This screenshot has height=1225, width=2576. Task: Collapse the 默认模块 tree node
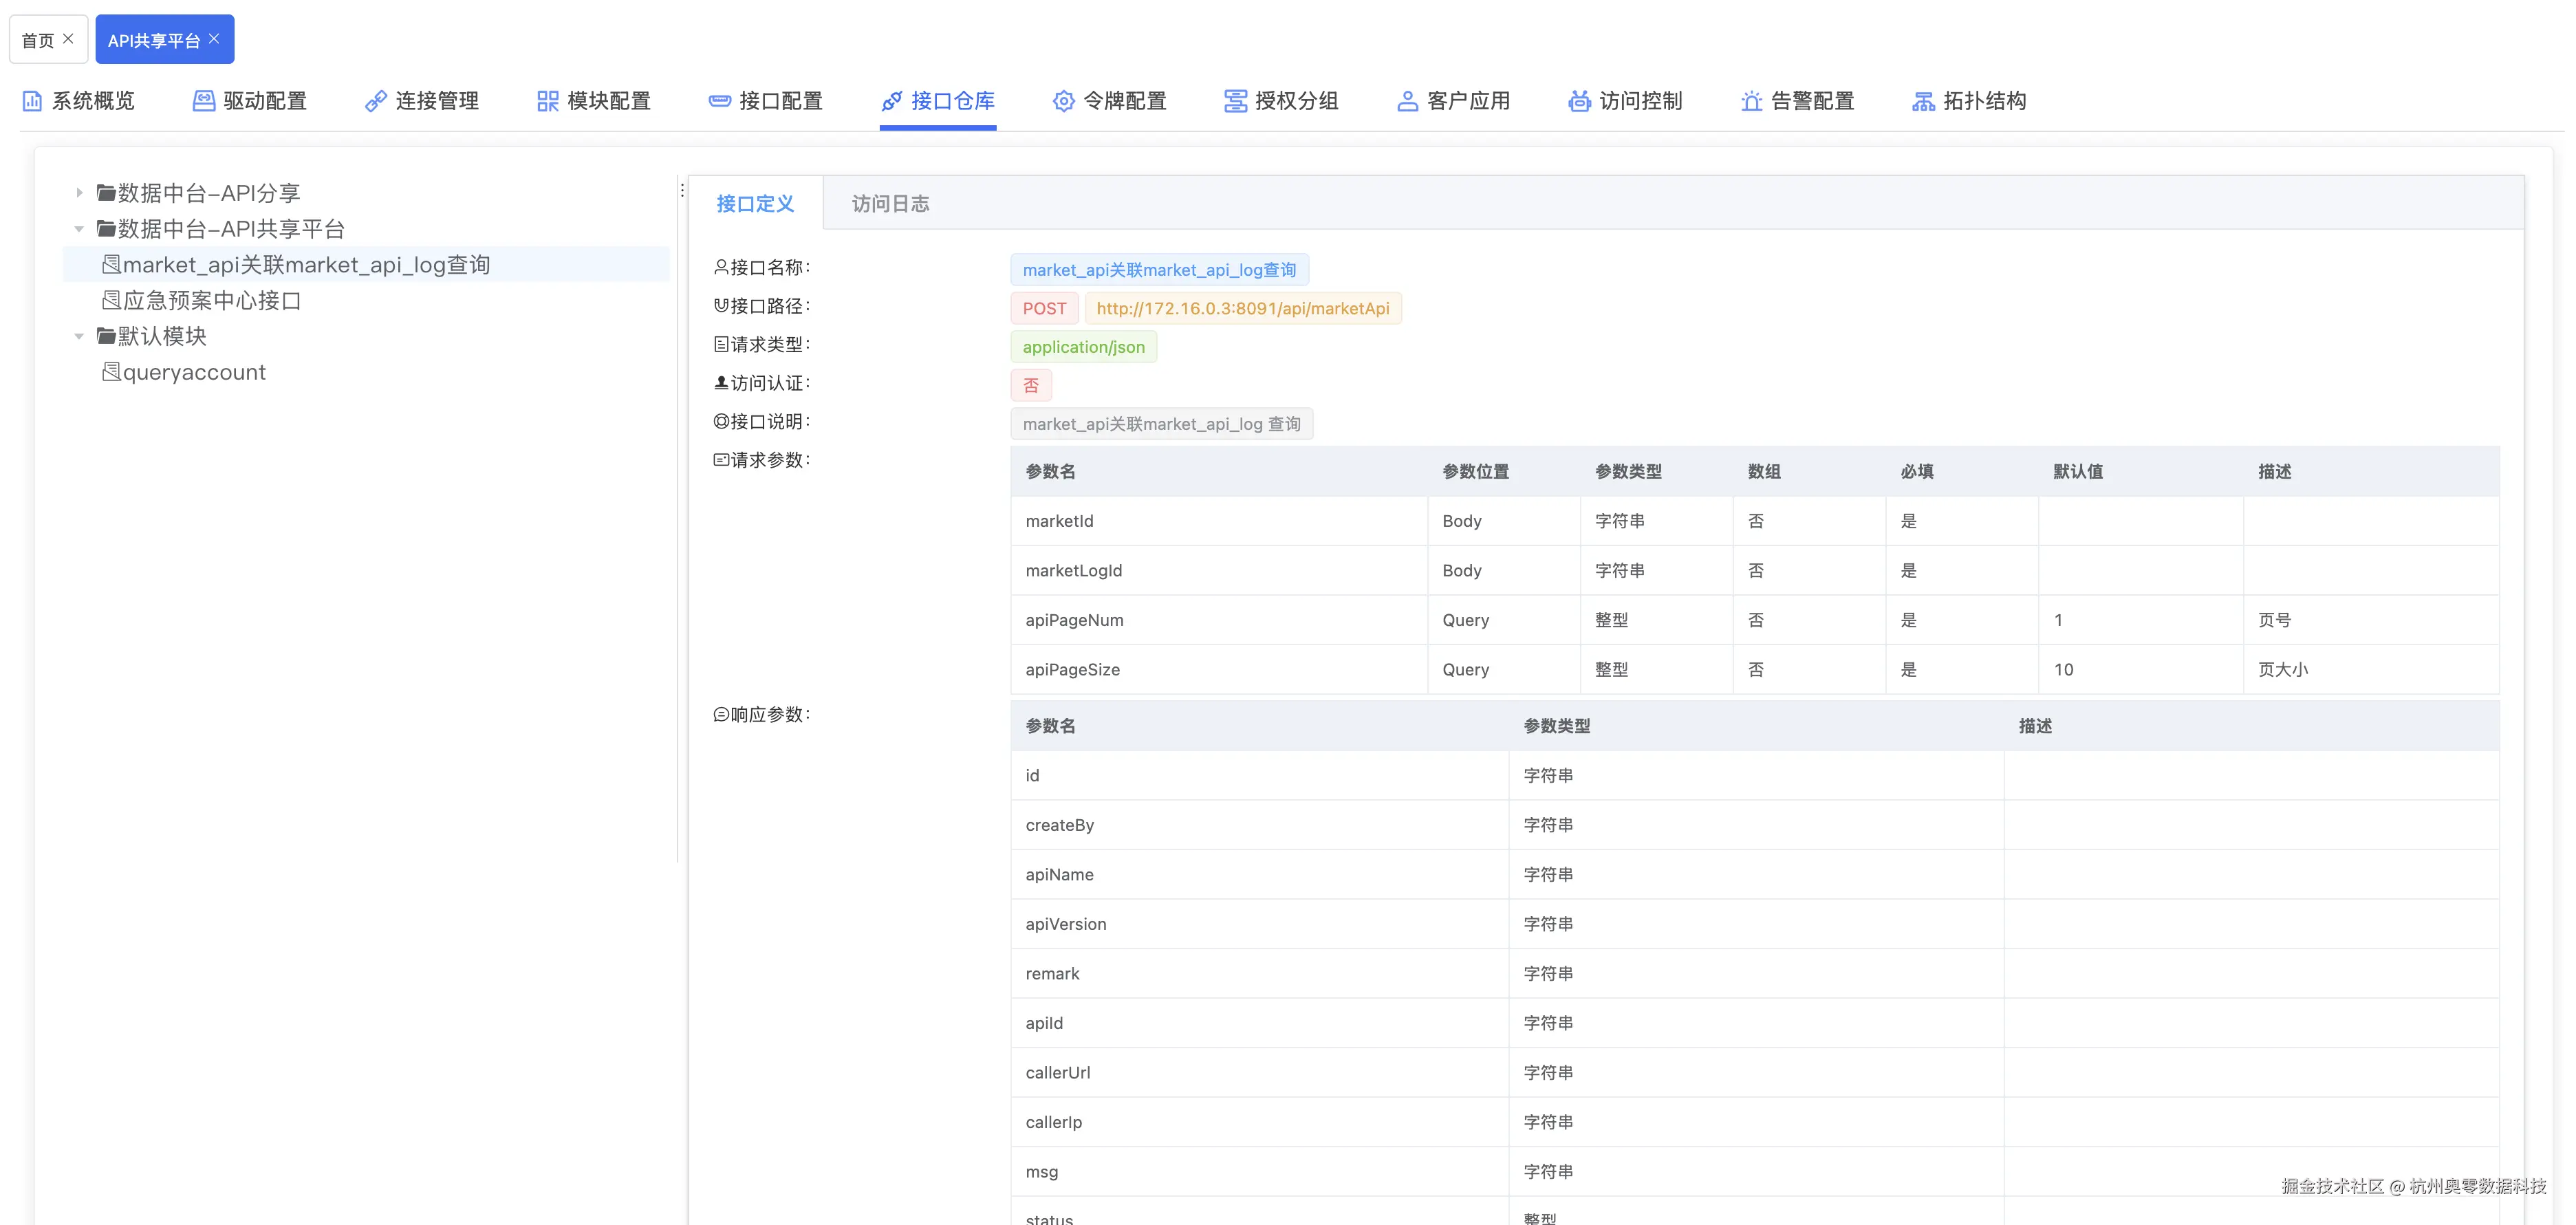79,336
